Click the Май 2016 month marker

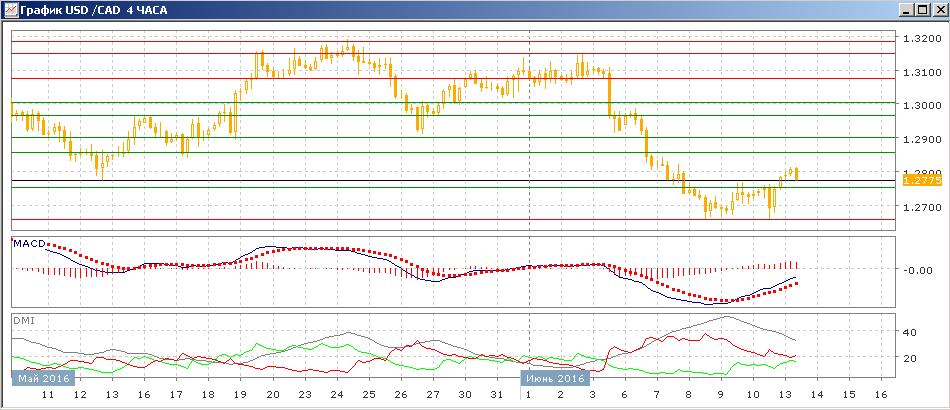tap(42, 379)
